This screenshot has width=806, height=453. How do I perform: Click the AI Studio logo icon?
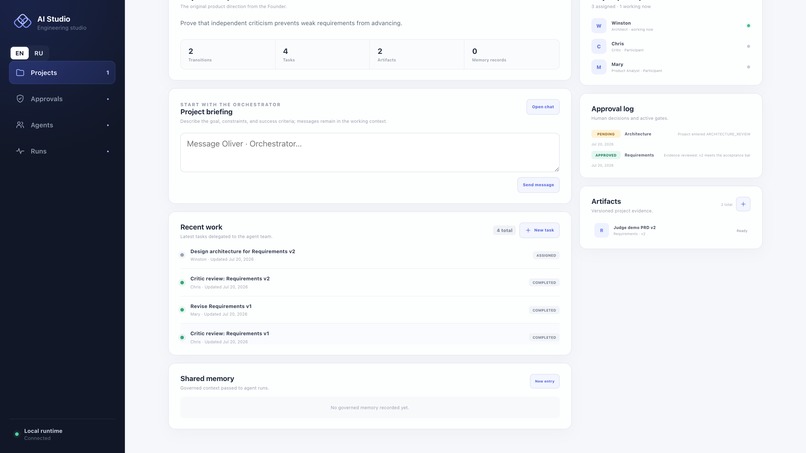pyautogui.click(x=22, y=21)
